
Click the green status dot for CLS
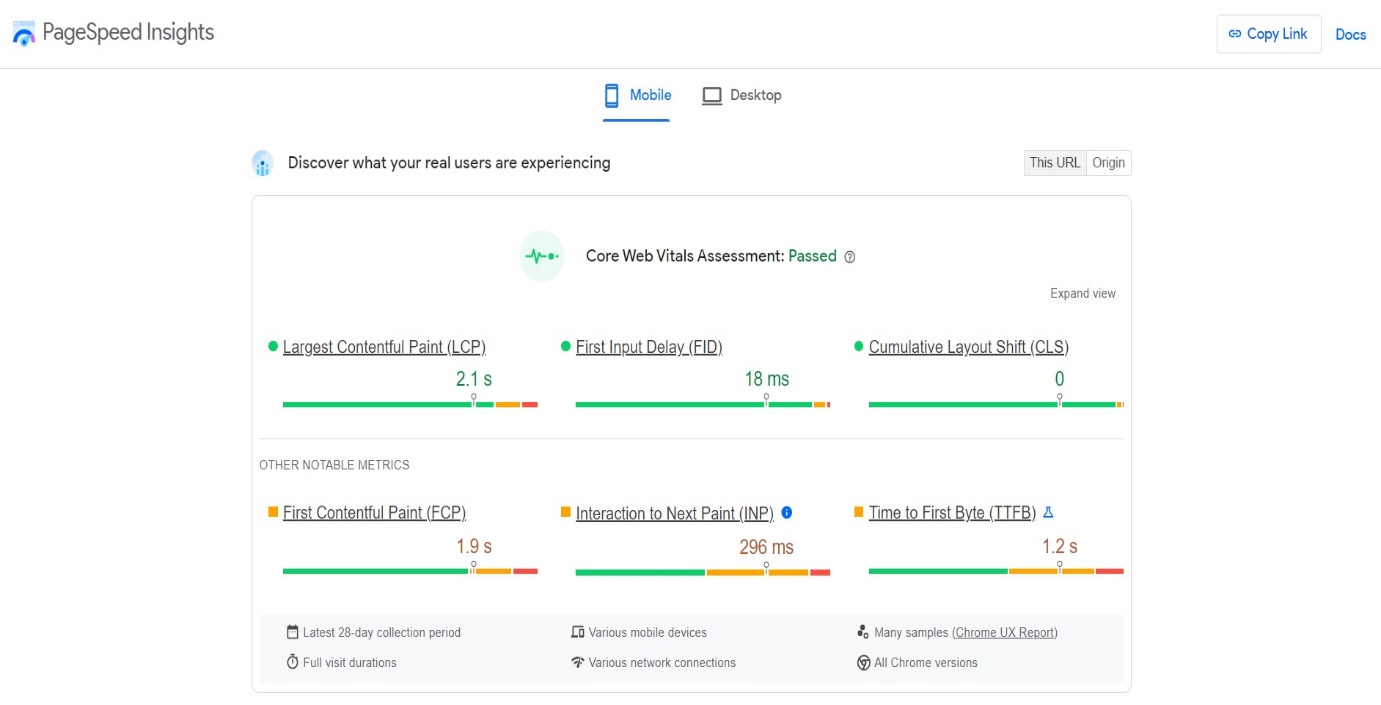[x=859, y=346]
